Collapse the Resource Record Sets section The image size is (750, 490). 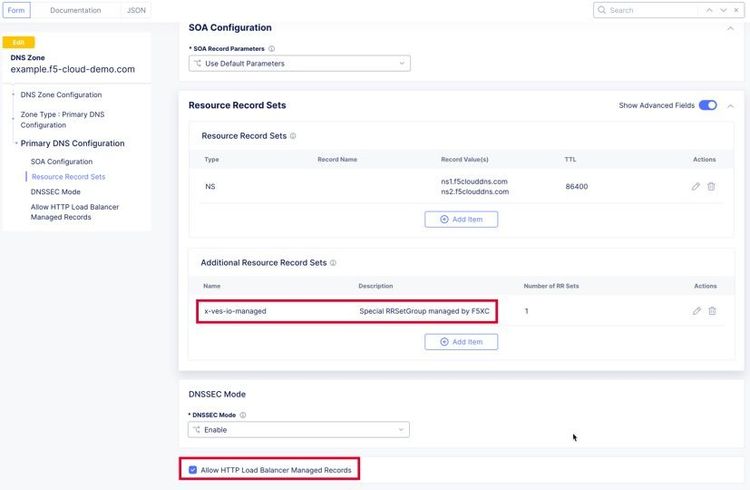[x=730, y=105]
